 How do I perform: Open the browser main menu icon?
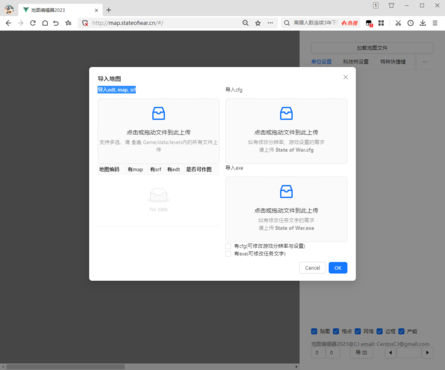(x=435, y=23)
